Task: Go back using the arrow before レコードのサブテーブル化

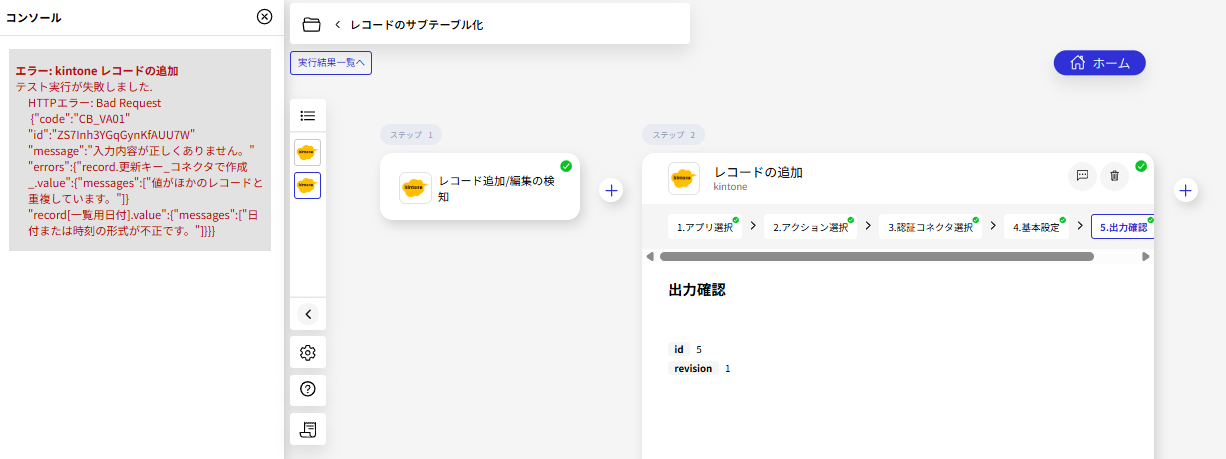Action: point(338,24)
